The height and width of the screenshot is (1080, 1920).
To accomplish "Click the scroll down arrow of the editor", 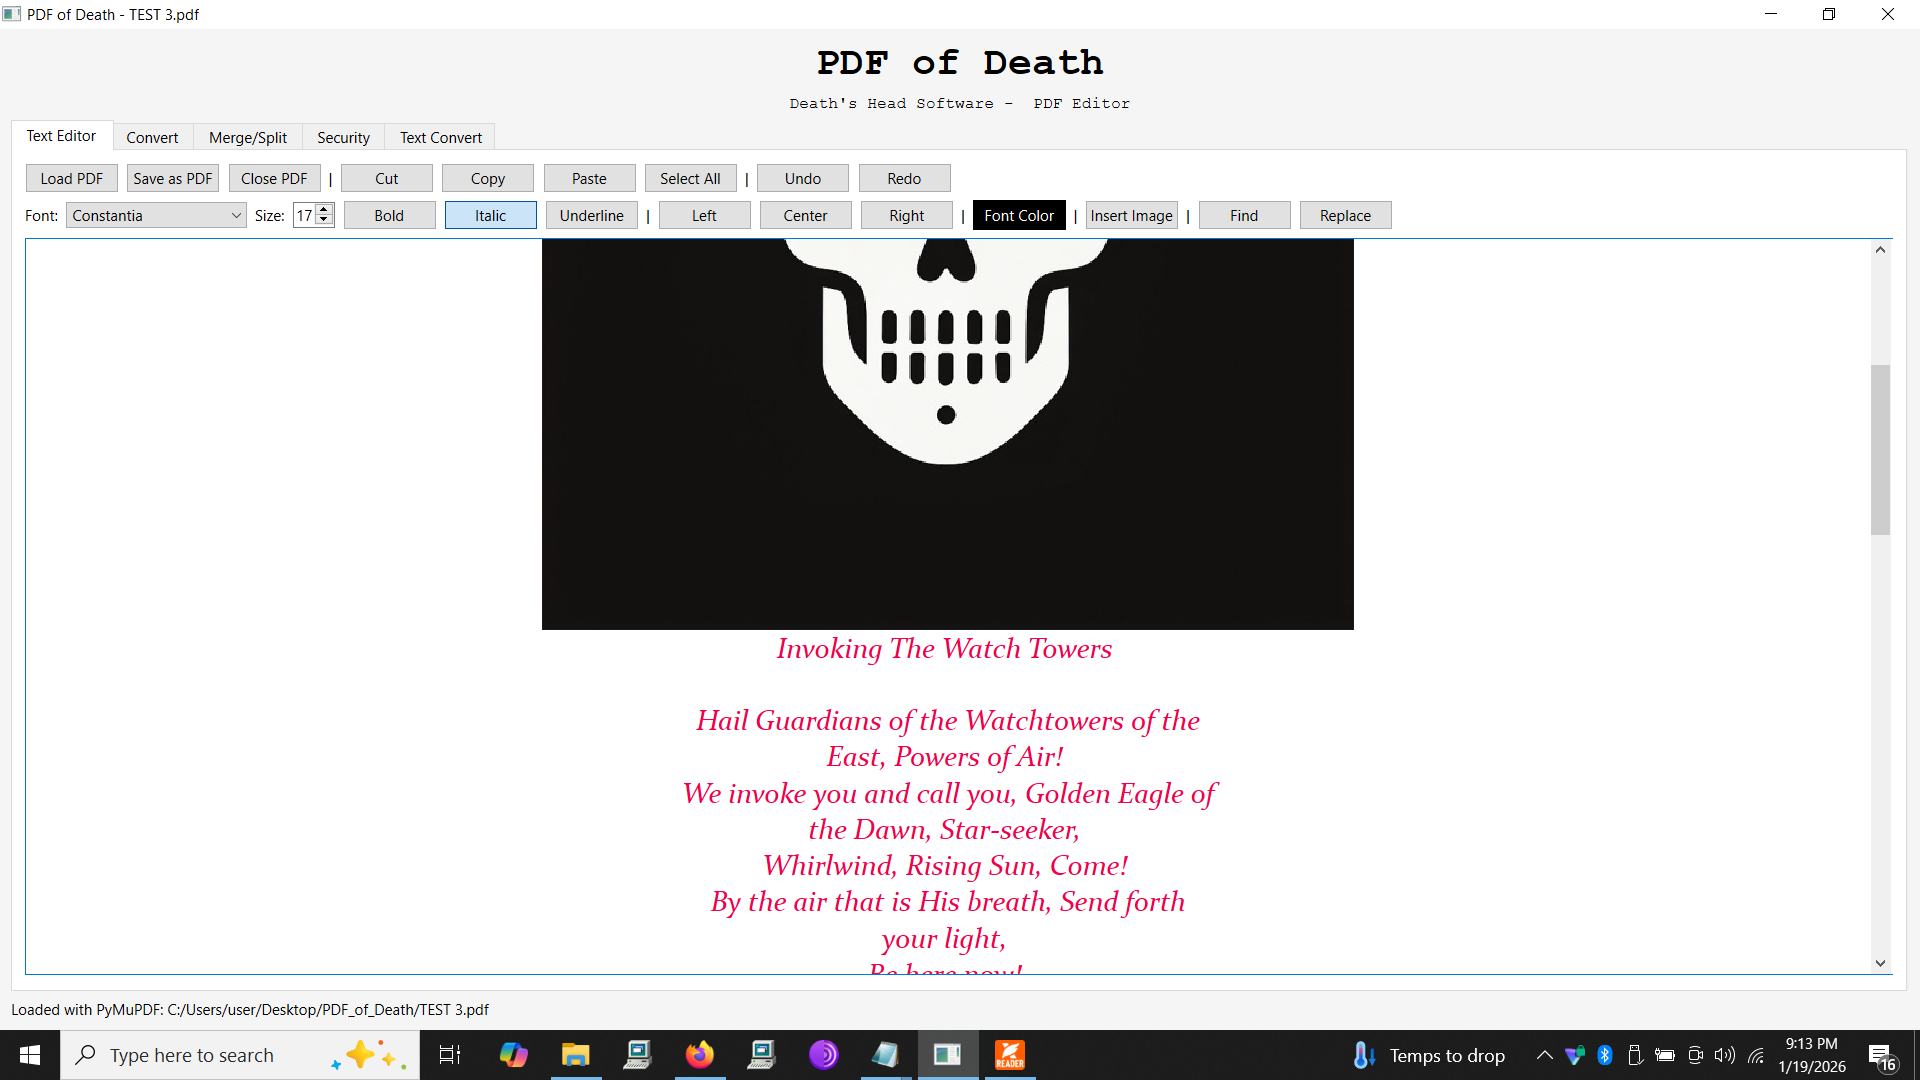I will pos(1880,963).
